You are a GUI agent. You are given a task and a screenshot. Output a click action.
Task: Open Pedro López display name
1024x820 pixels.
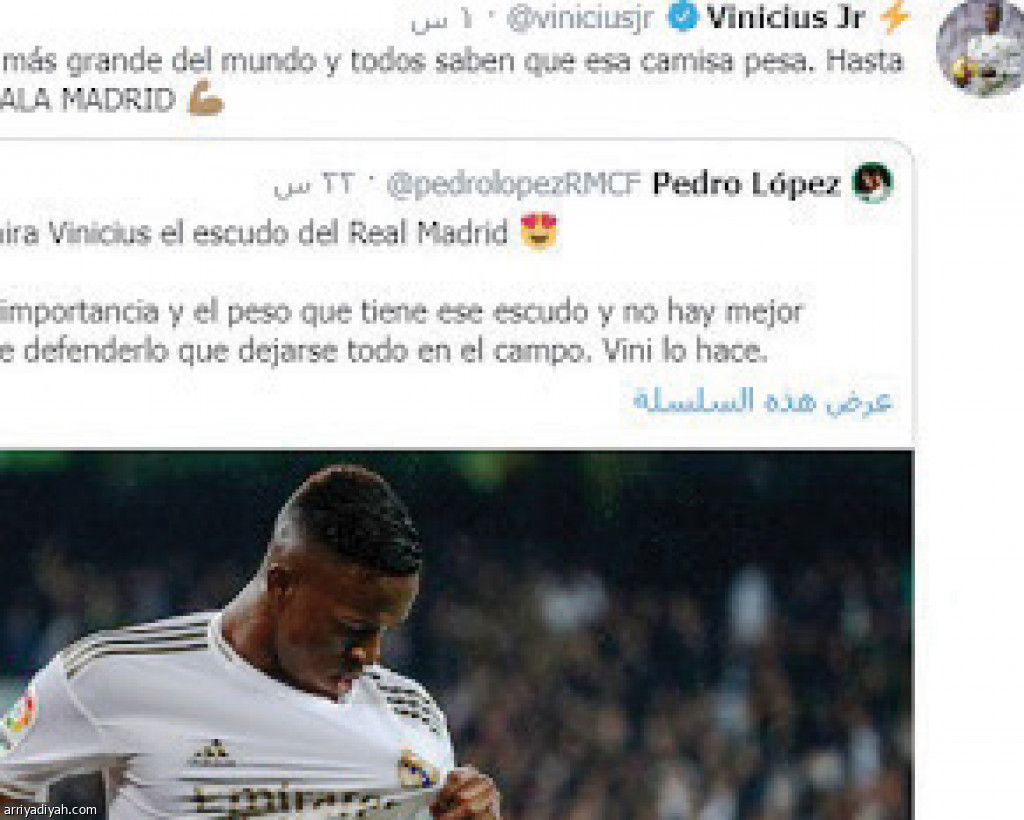pyautogui.click(x=746, y=185)
